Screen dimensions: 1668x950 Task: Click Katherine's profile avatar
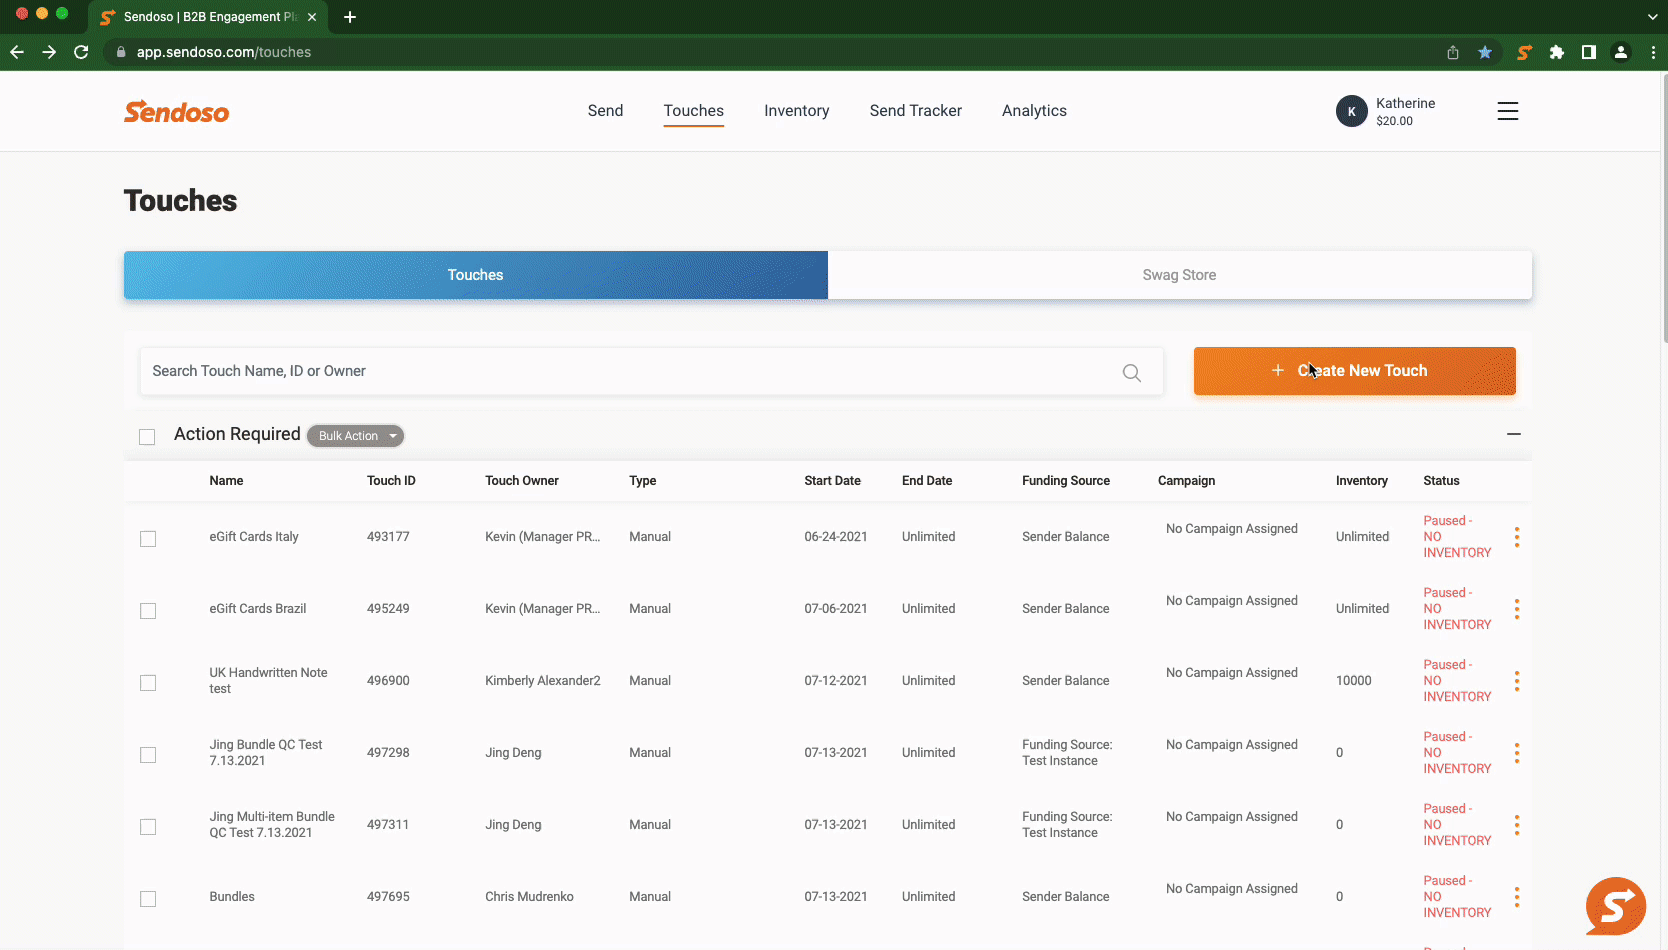(1351, 111)
